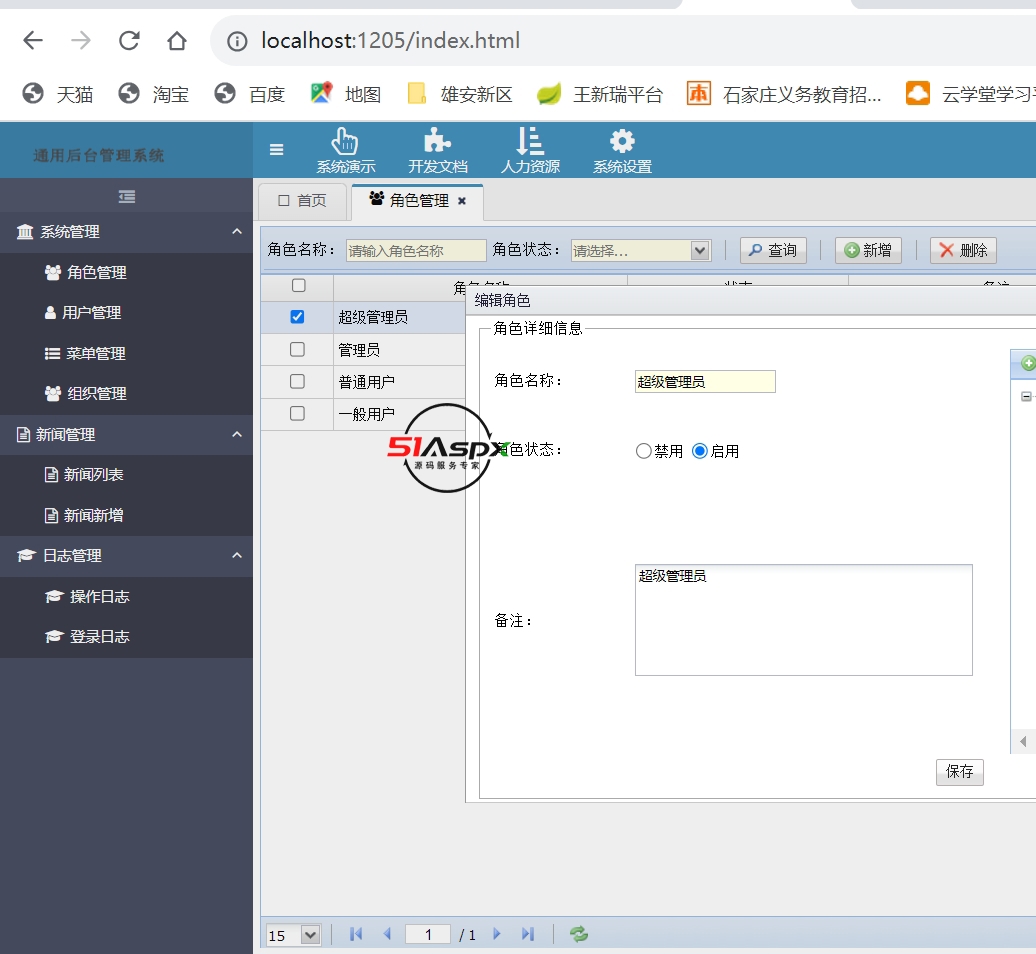1036x954 pixels.
Task: Uncheck the 超级管理员 row checkbox
Action: pyautogui.click(x=297, y=316)
